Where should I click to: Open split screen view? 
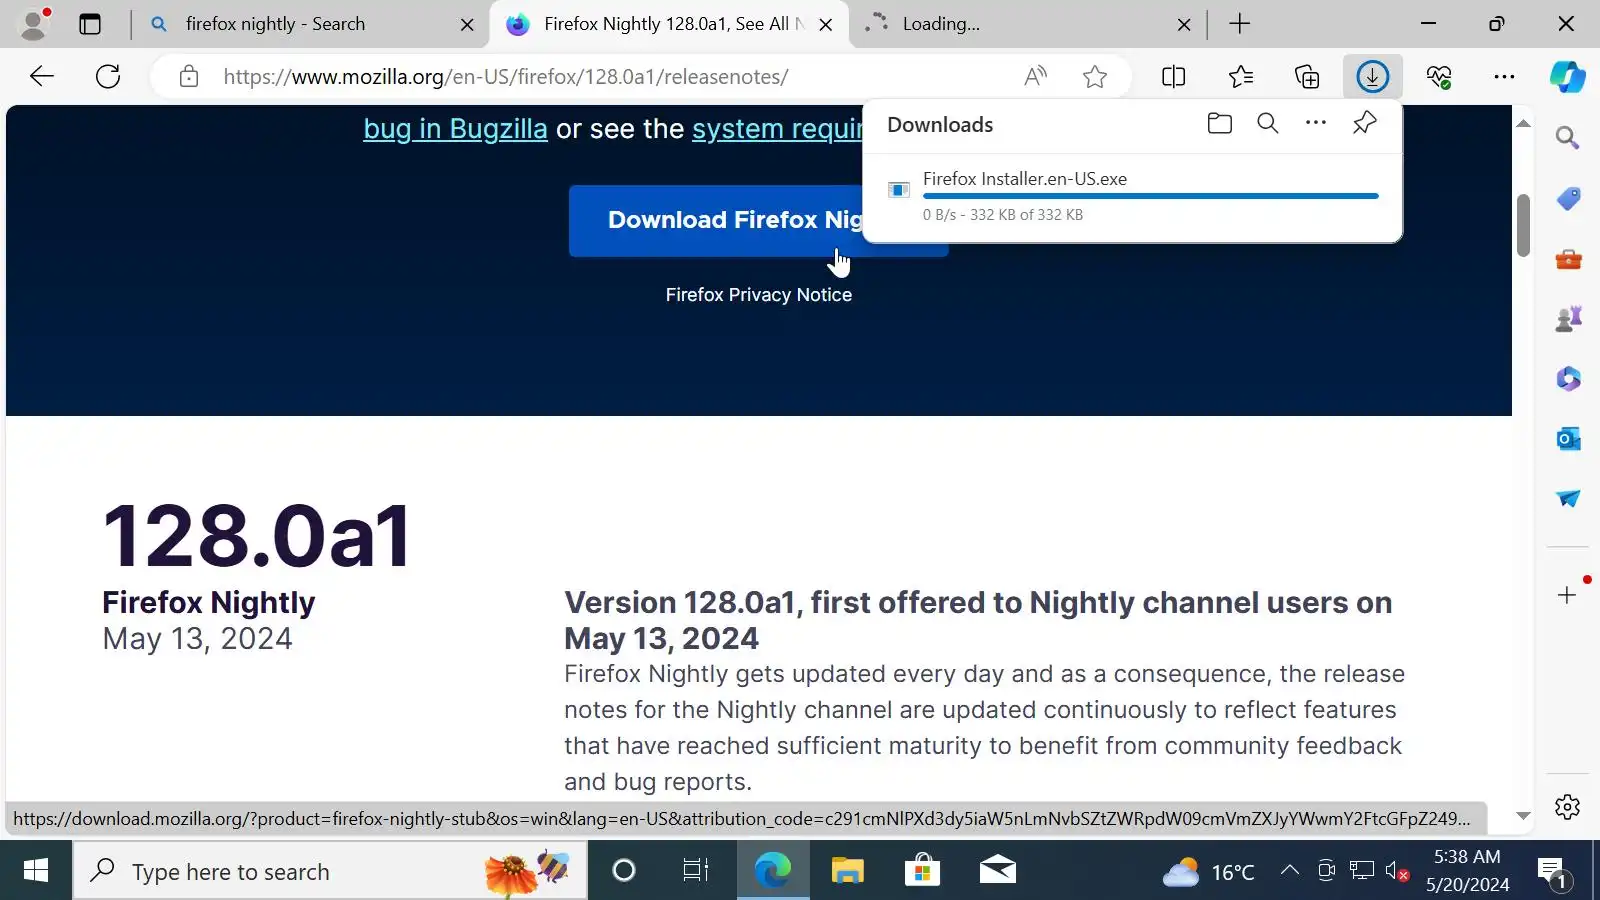(1174, 76)
